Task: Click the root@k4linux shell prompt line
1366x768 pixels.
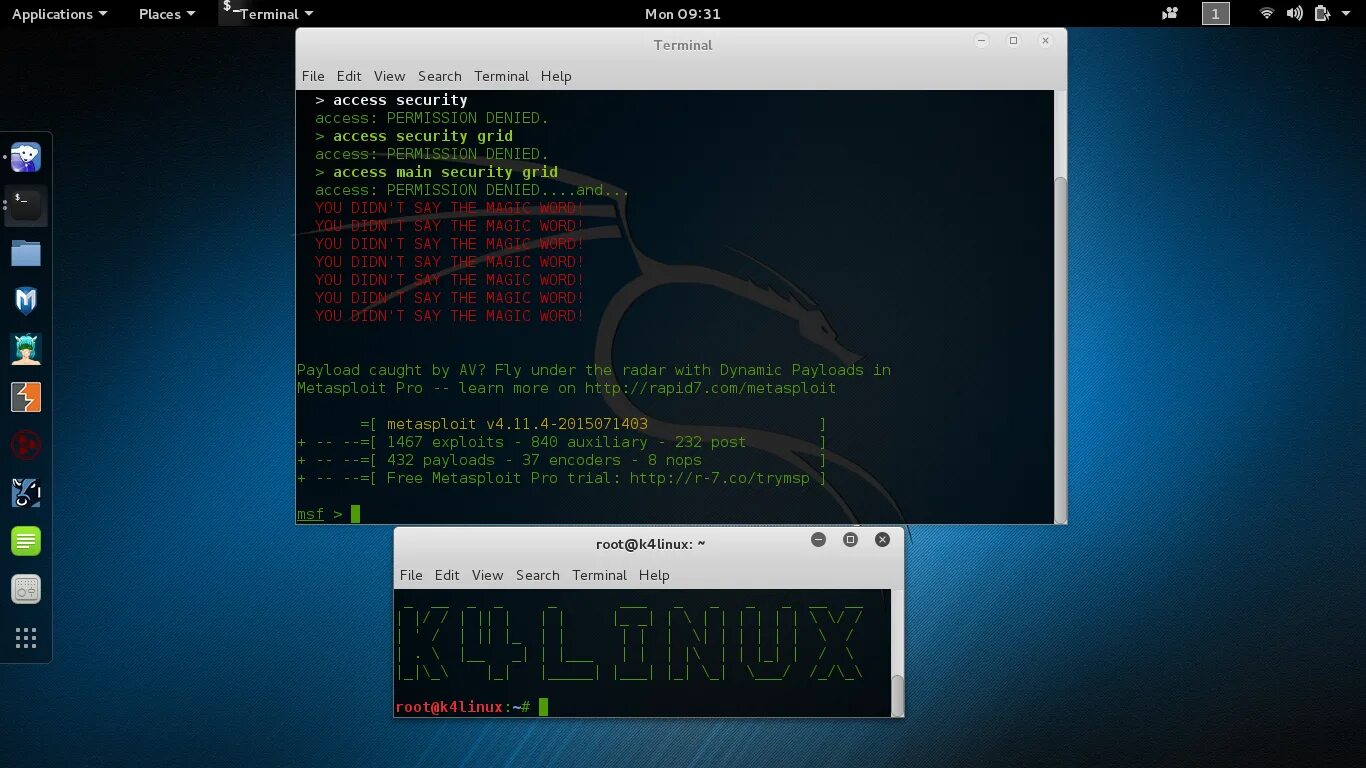Action: point(463,707)
